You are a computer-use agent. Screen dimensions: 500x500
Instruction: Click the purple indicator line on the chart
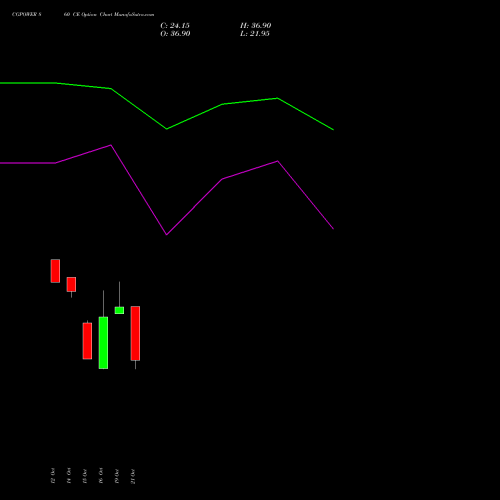[x=167, y=234]
